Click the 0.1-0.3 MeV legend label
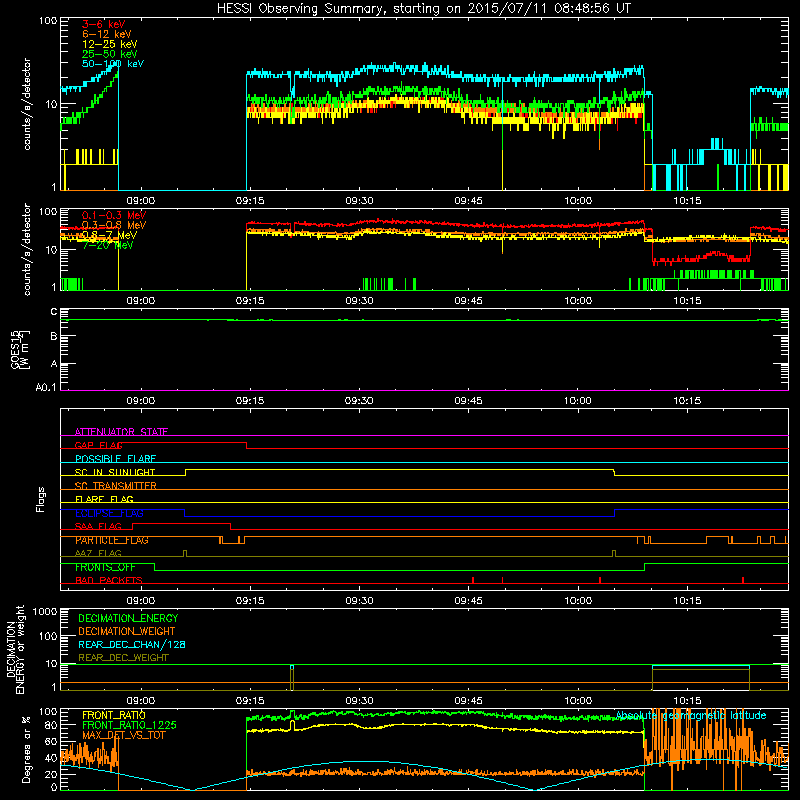Screen dimensions: 800x800 [x=114, y=215]
